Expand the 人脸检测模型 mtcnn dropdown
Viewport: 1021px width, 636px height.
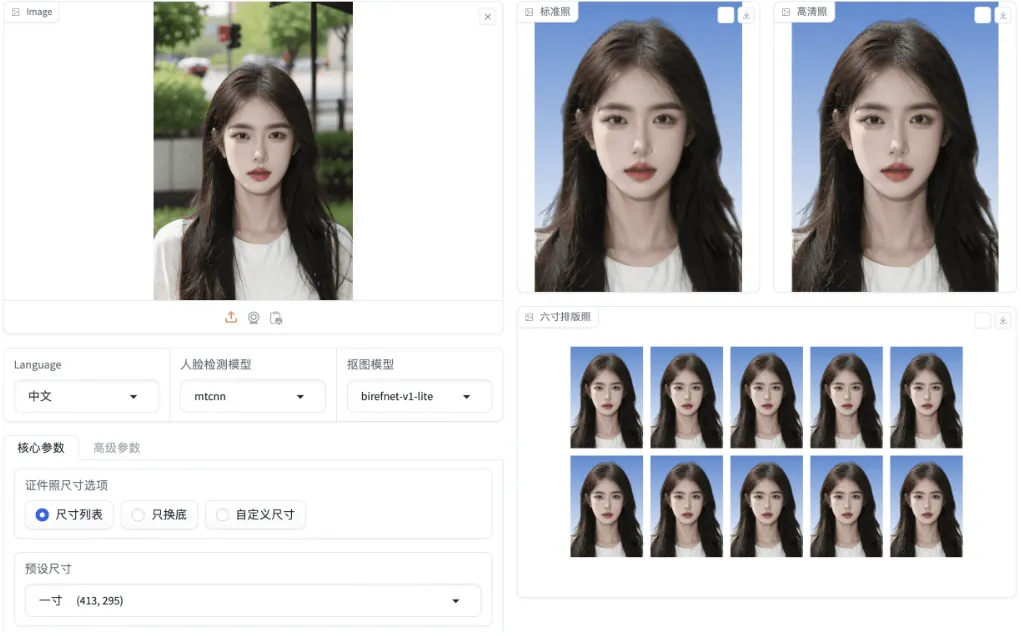pos(253,396)
